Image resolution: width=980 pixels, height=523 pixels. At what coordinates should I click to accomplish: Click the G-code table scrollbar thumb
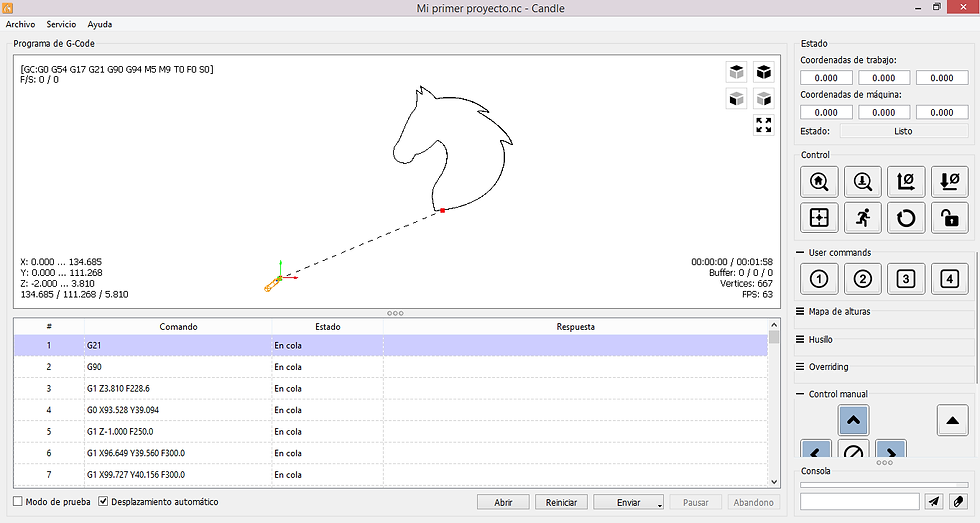coord(774,337)
